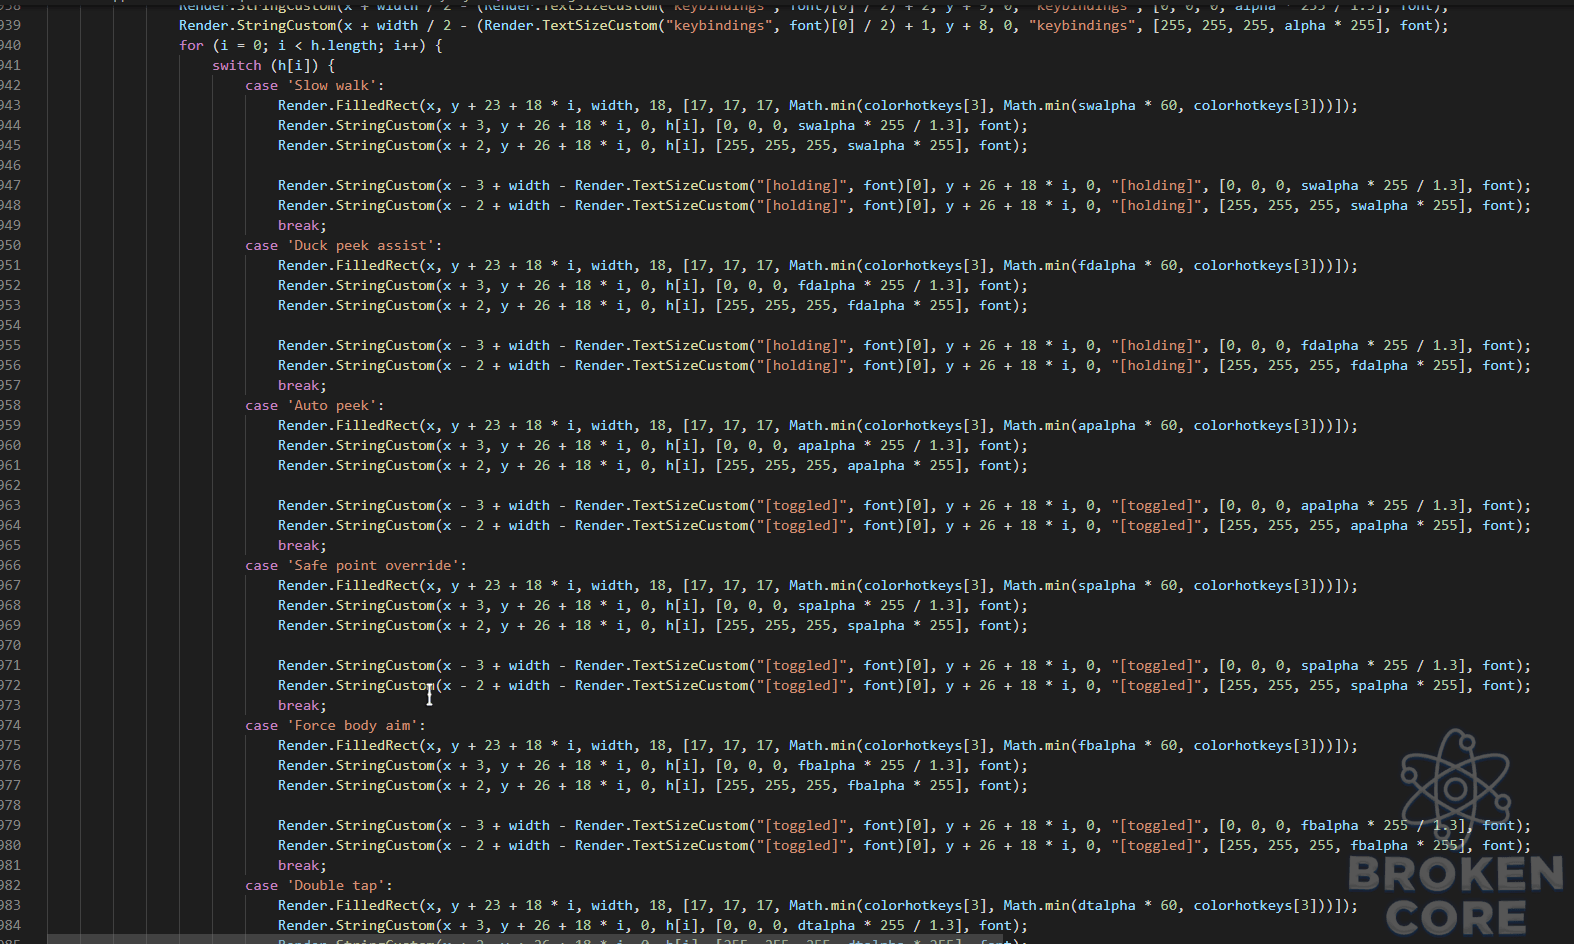Click the case 'Safe point override' label
The image size is (1574, 944).
(355, 566)
